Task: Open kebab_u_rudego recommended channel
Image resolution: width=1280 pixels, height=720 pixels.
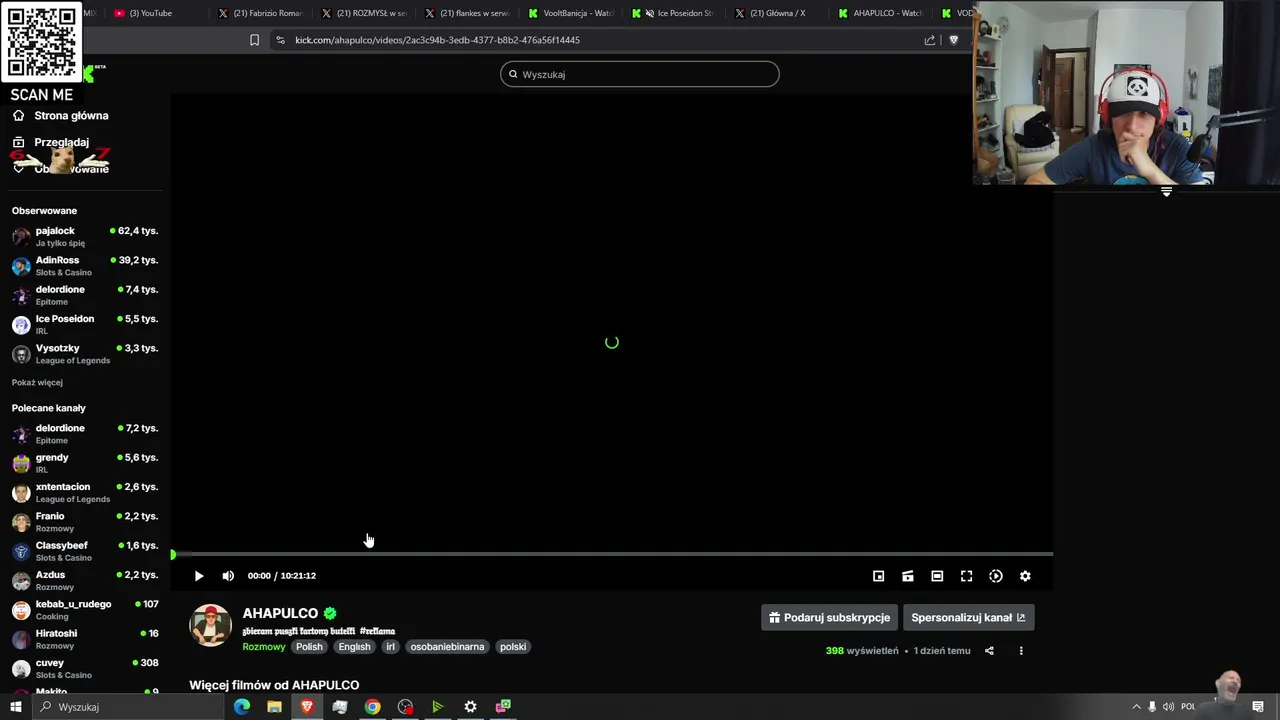Action: (x=85, y=610)
